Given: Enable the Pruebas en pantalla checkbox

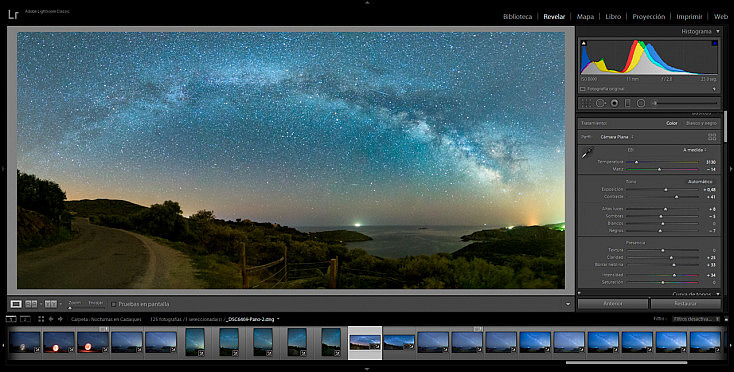Looking at the screenshot, I should point(113,304).
